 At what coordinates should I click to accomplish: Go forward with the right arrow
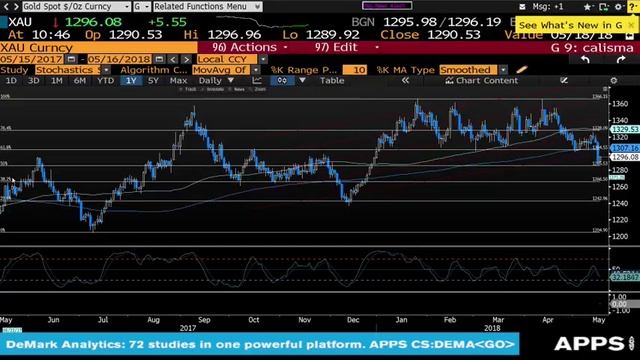pyautogui.click(x=16, y=6)
